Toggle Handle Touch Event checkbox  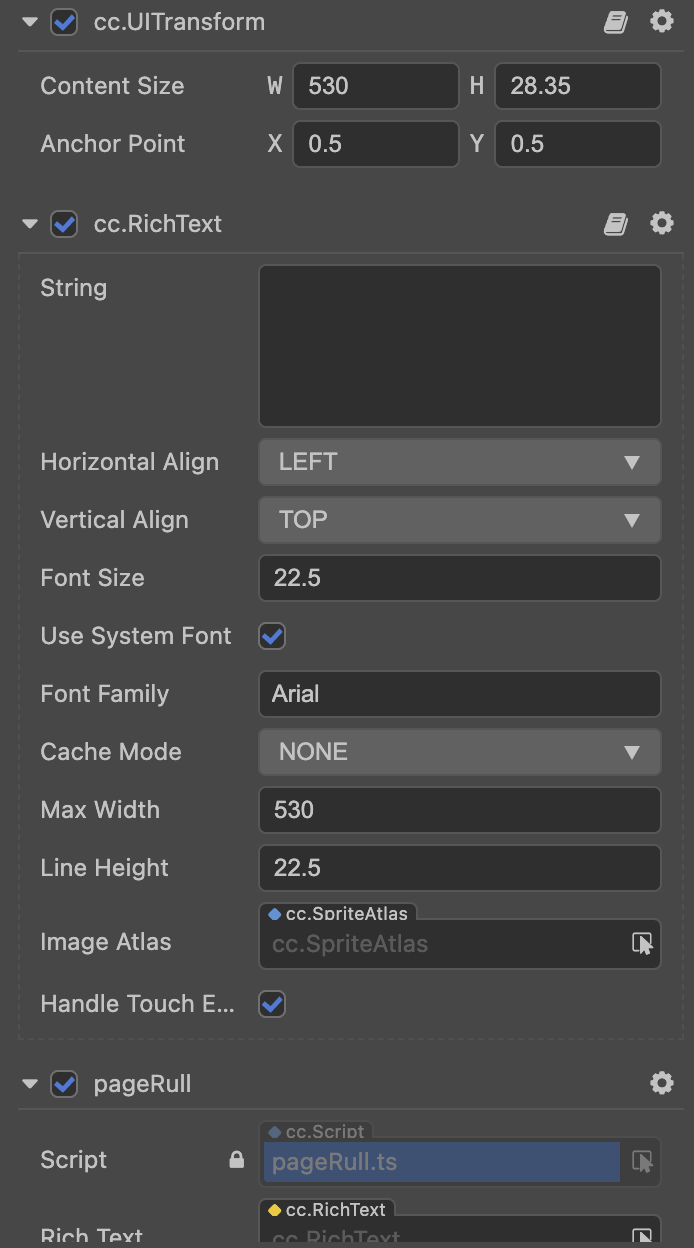click(272, 1004)
